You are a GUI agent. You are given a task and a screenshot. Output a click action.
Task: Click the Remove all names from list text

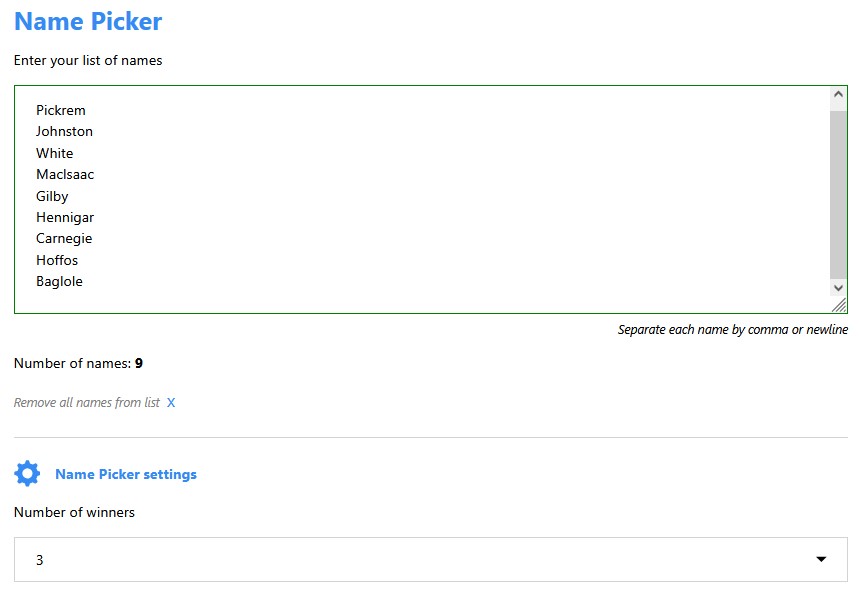[x=87, y=403]
